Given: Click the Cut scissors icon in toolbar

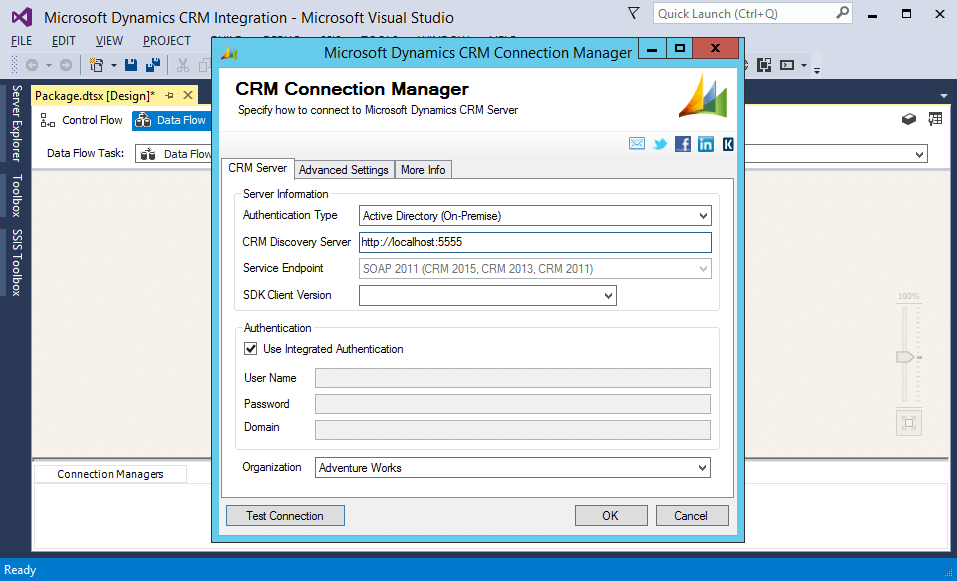Looking at the screenshot, I should pyautogui.click(x=182, y=65).
